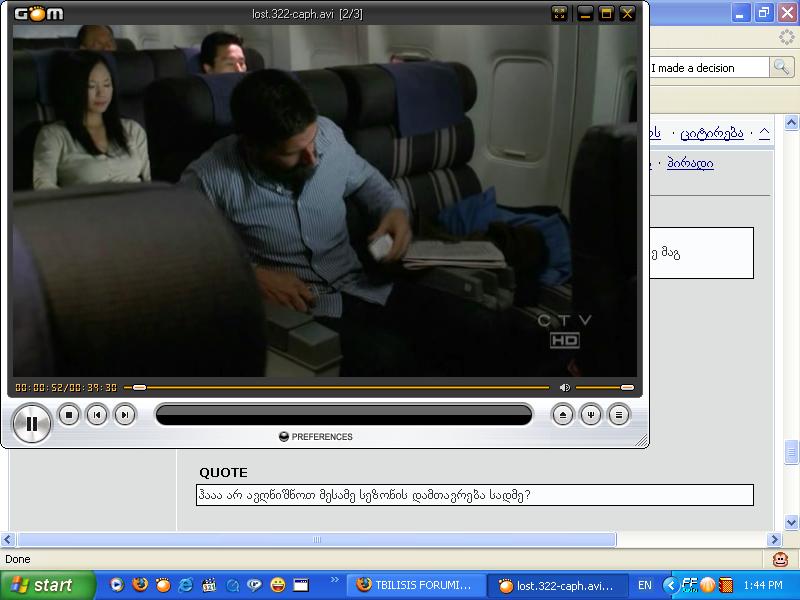Click the Firefox vertical scrollbar down arrow
The width and height of the screenshot is (800, 600).
[x=791, y=522]
